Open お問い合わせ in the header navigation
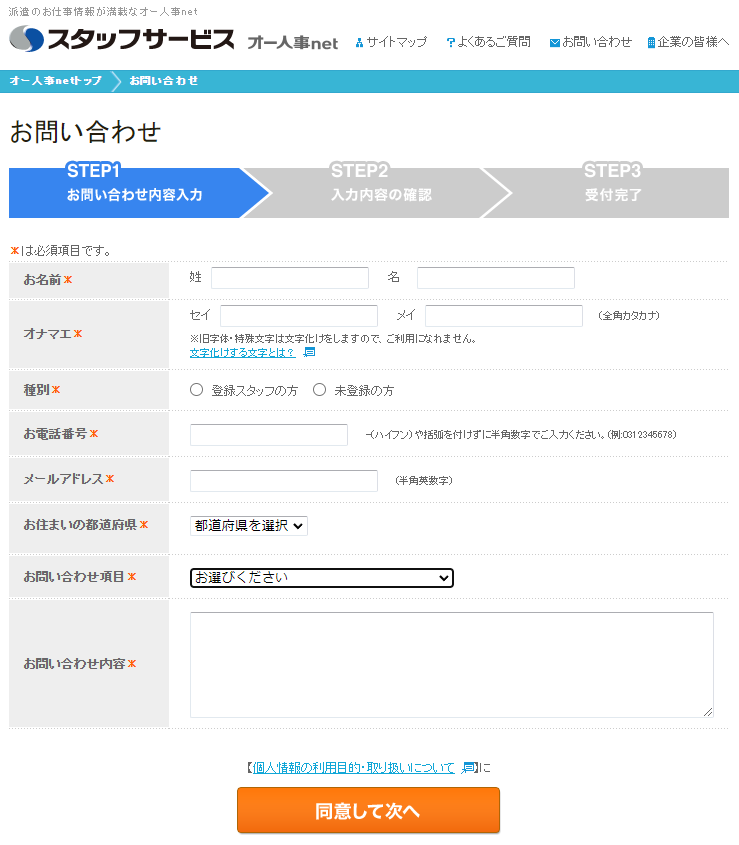The height and width of the screenshot is (845, 739). (x=597, y=42)
